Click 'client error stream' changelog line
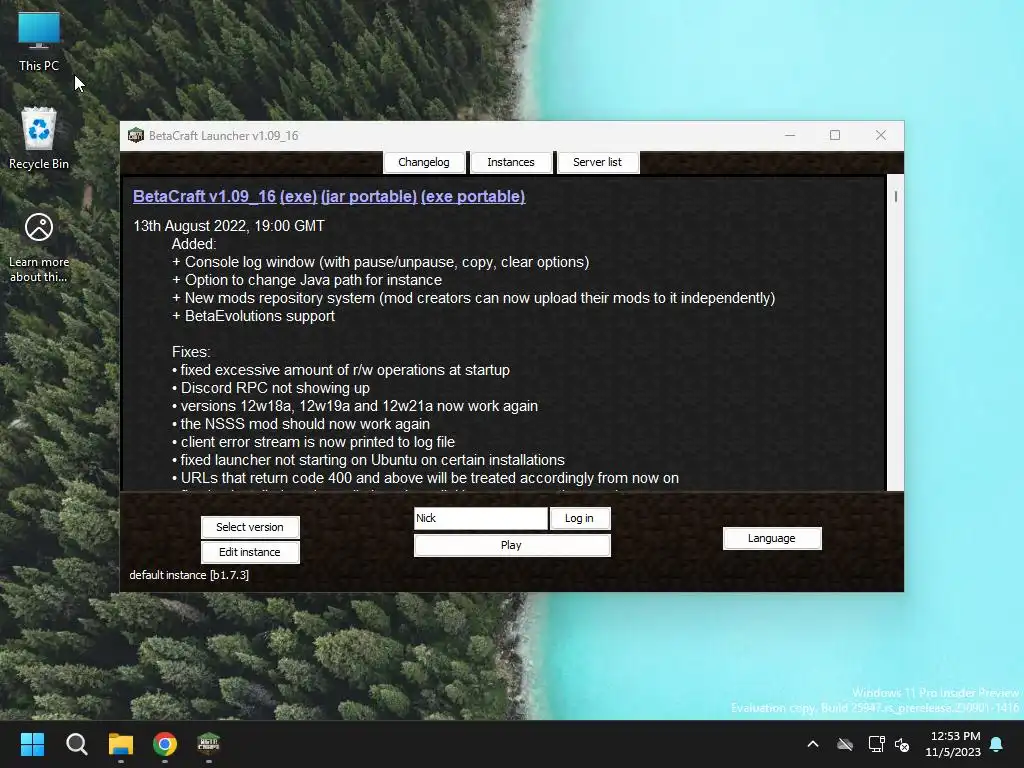 tap(313, 442)
